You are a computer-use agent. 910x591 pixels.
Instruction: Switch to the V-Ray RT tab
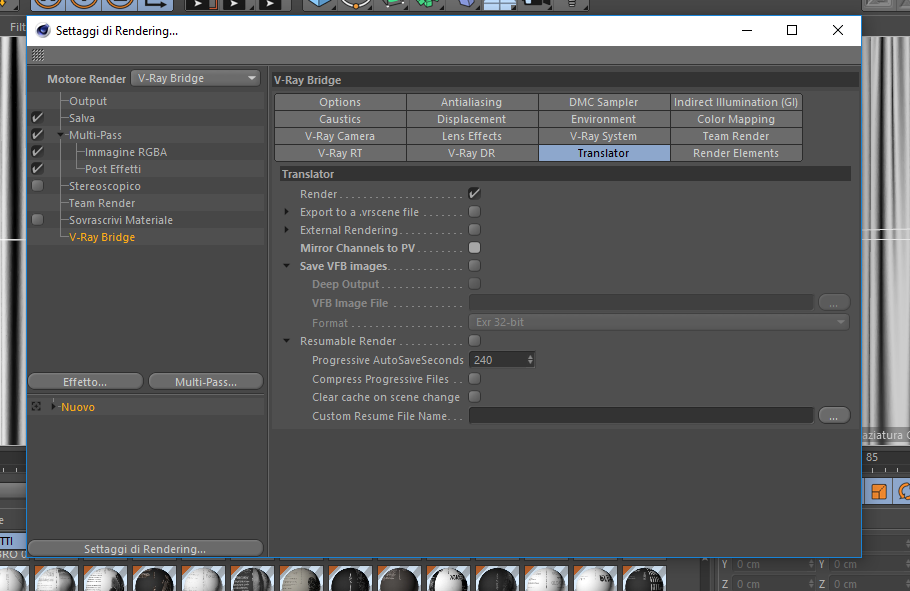tap(340, 153)
